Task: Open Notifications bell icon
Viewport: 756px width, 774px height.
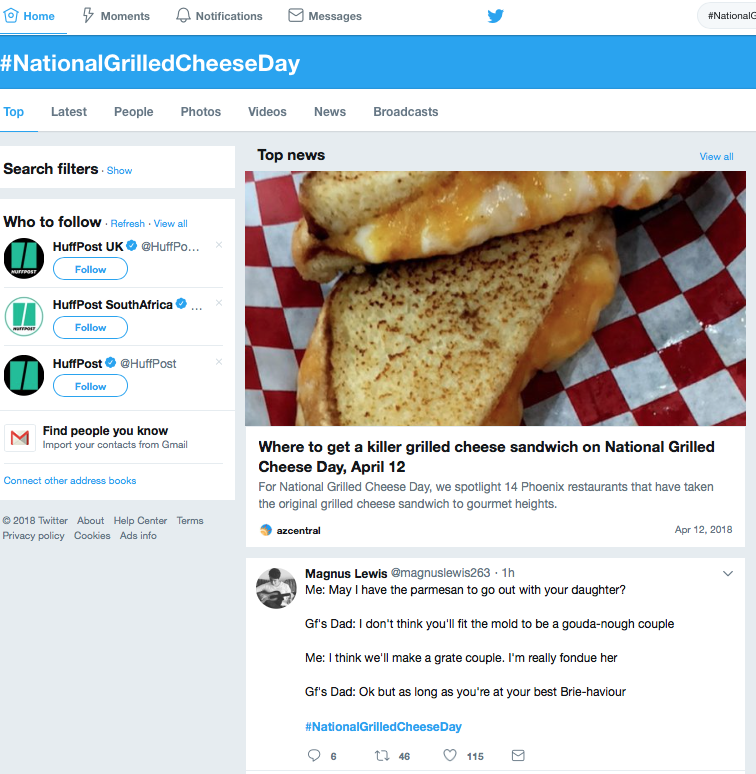Action: 183,16
